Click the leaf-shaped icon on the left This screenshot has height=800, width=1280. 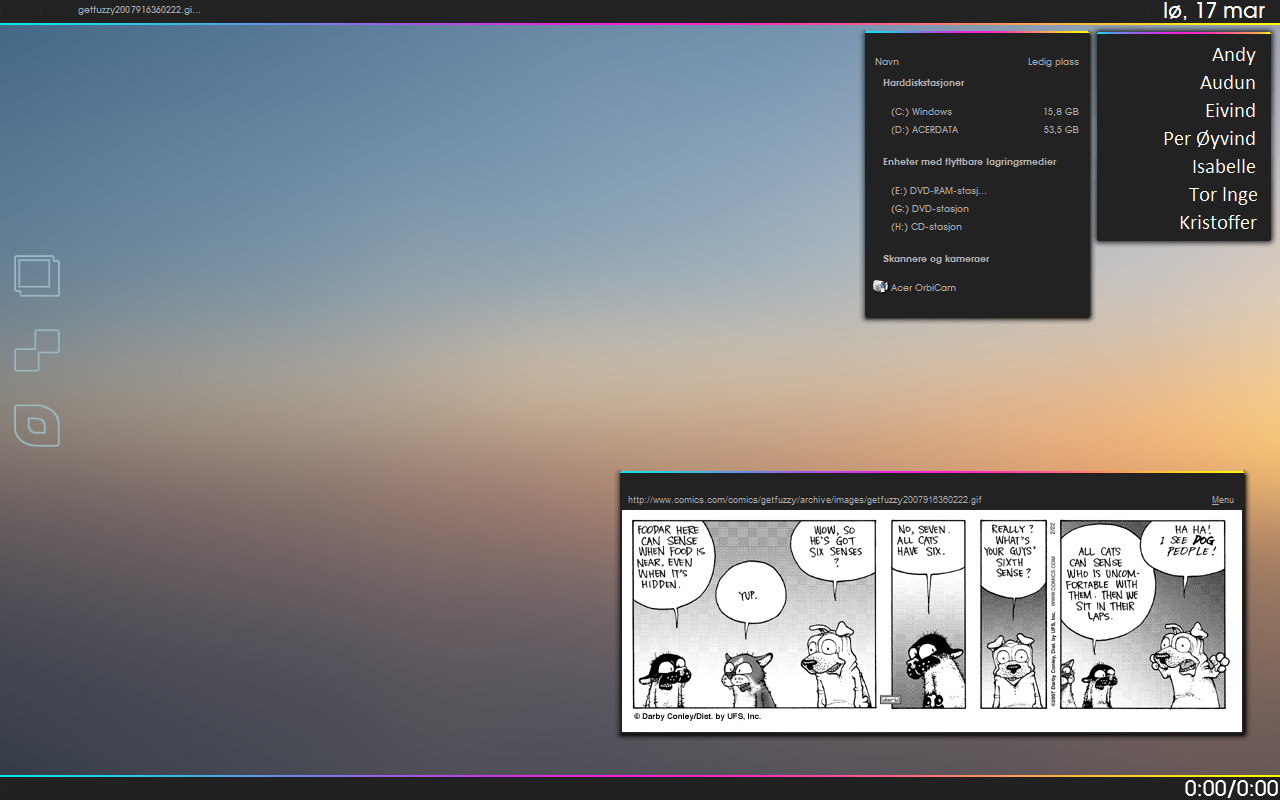coord(37,425)
